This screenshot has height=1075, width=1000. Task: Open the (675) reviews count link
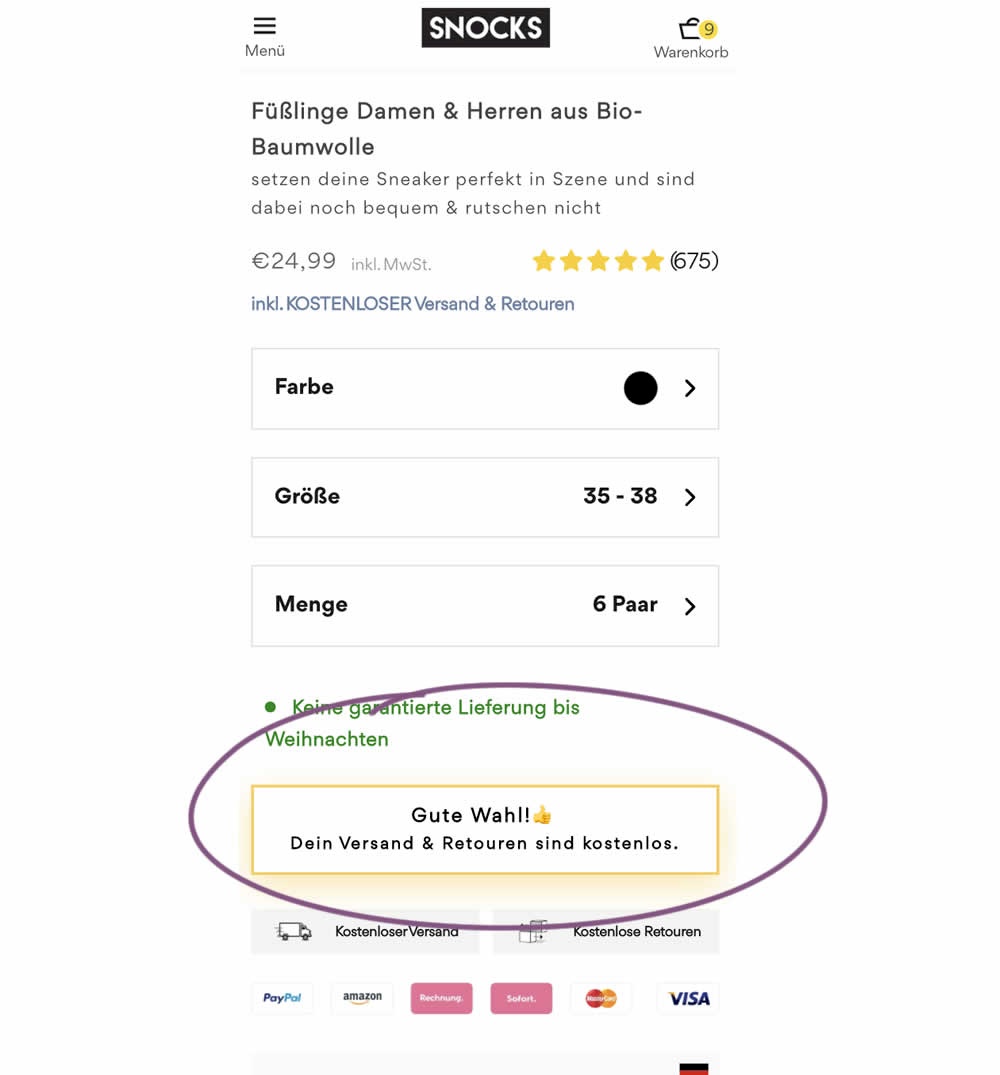pyautogui.click(x=694, y=261)
